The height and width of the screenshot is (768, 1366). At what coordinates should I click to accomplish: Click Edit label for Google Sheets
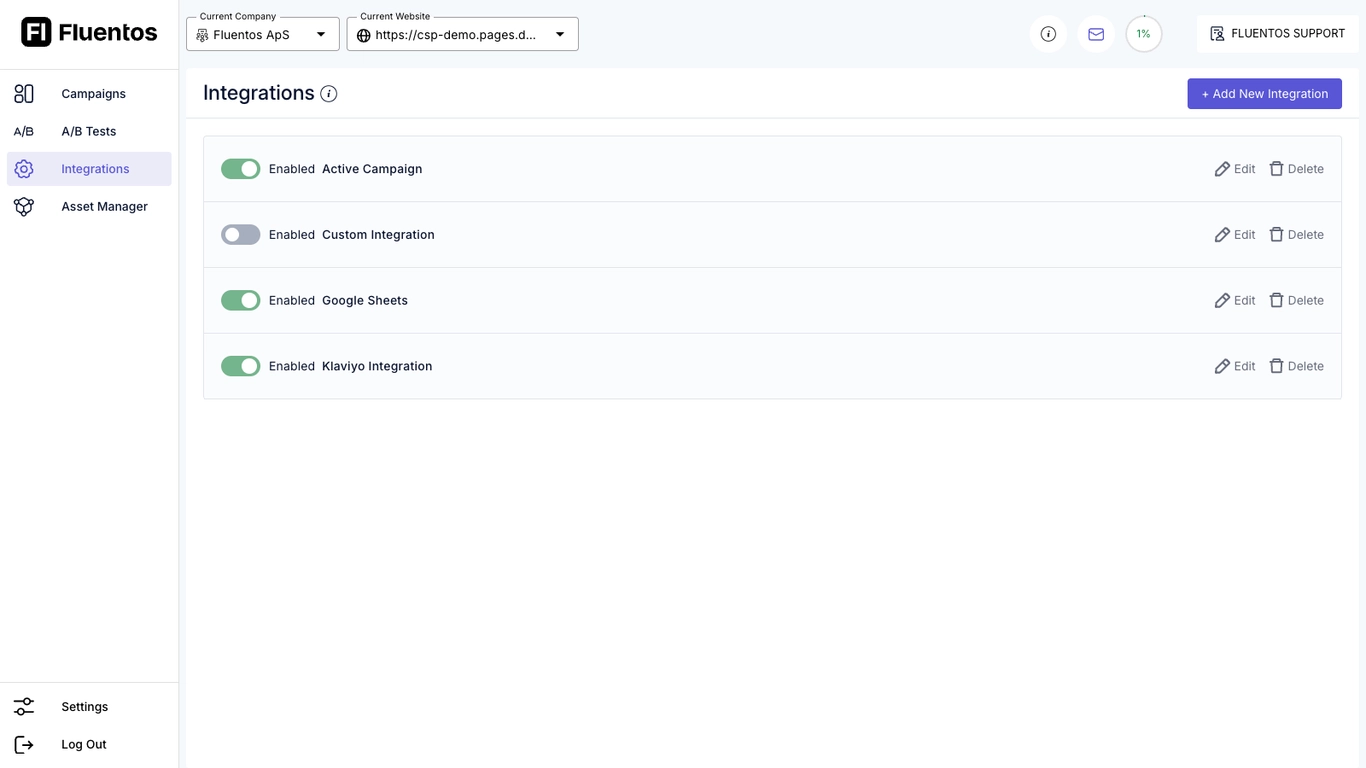tap(1245, 301)
